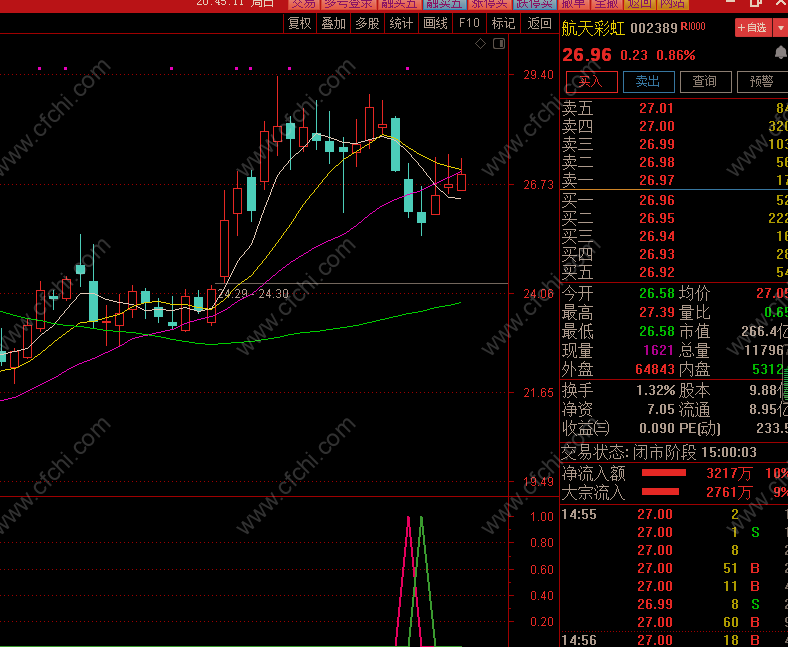Click the tall cyan candle after the peak
This screenshot has width=788, height=647.
pos(396,145)
